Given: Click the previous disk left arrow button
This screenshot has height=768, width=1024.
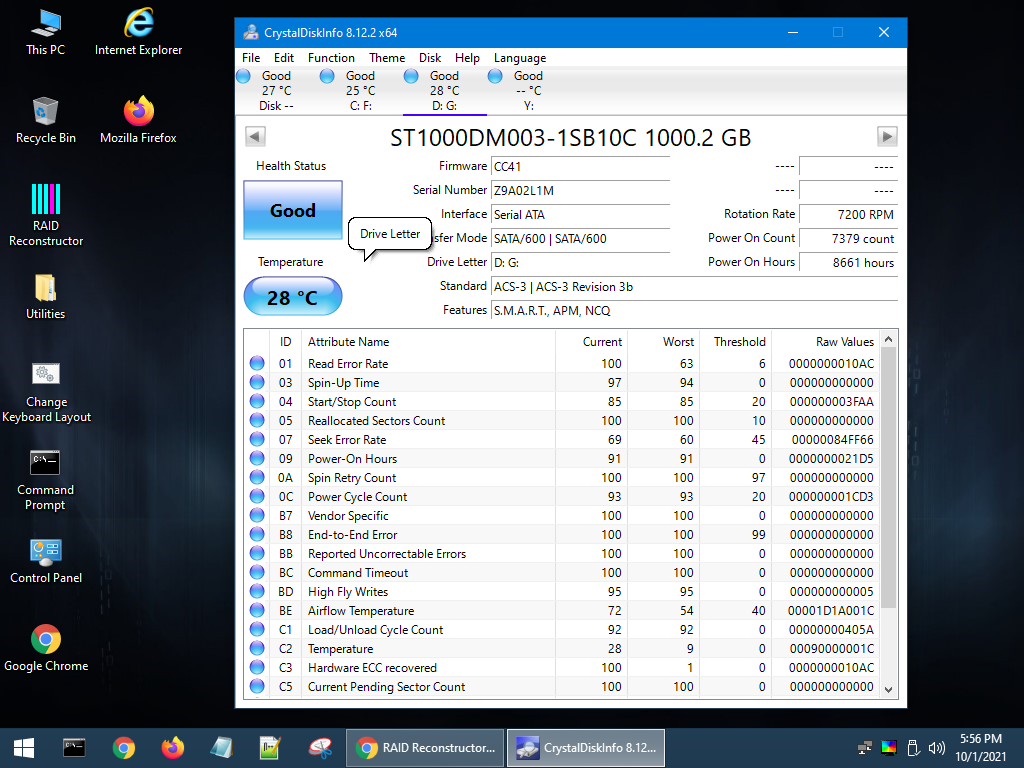Looking at the screenshot, I should point(255,137).
